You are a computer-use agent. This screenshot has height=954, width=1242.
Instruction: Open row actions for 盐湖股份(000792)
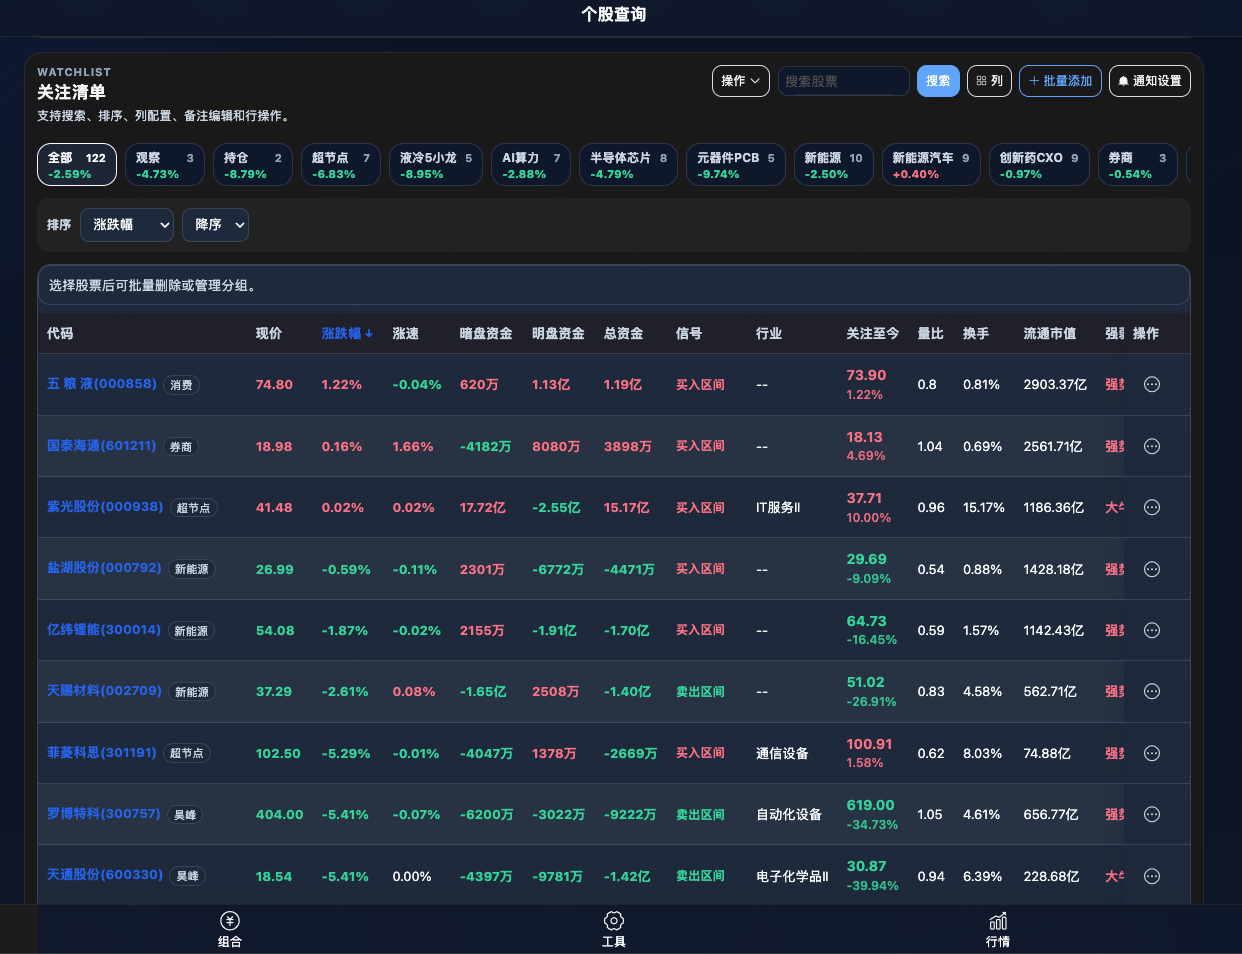tap(1152, 569)
